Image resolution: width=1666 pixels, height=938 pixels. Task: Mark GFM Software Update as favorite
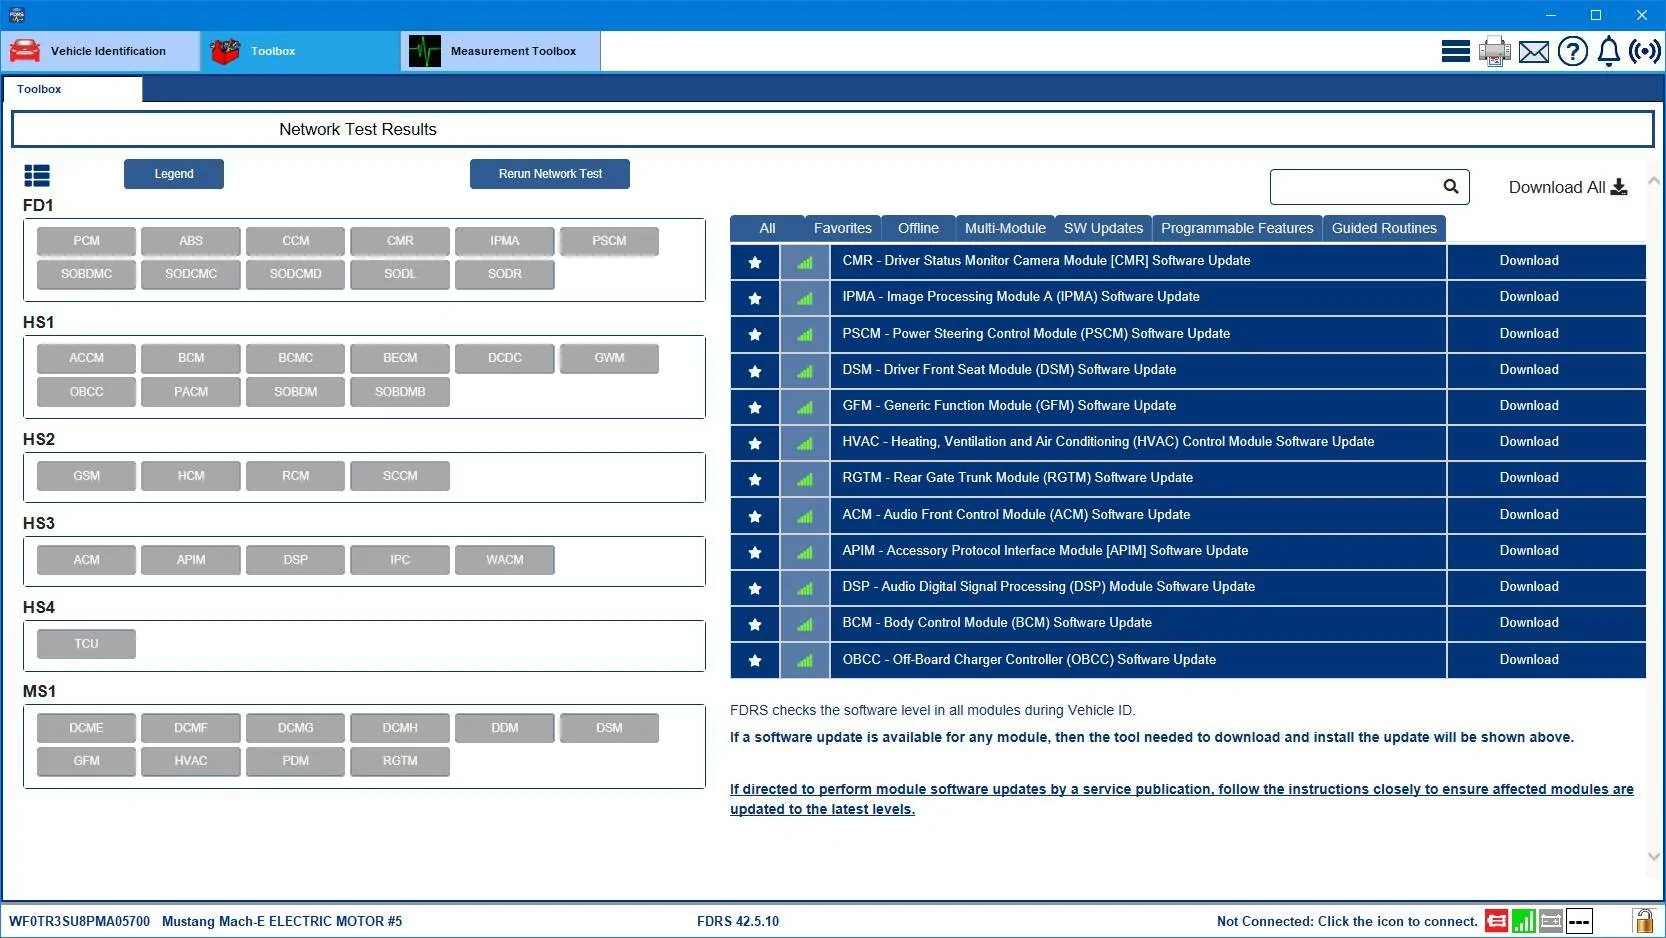[x=755, y=407]
